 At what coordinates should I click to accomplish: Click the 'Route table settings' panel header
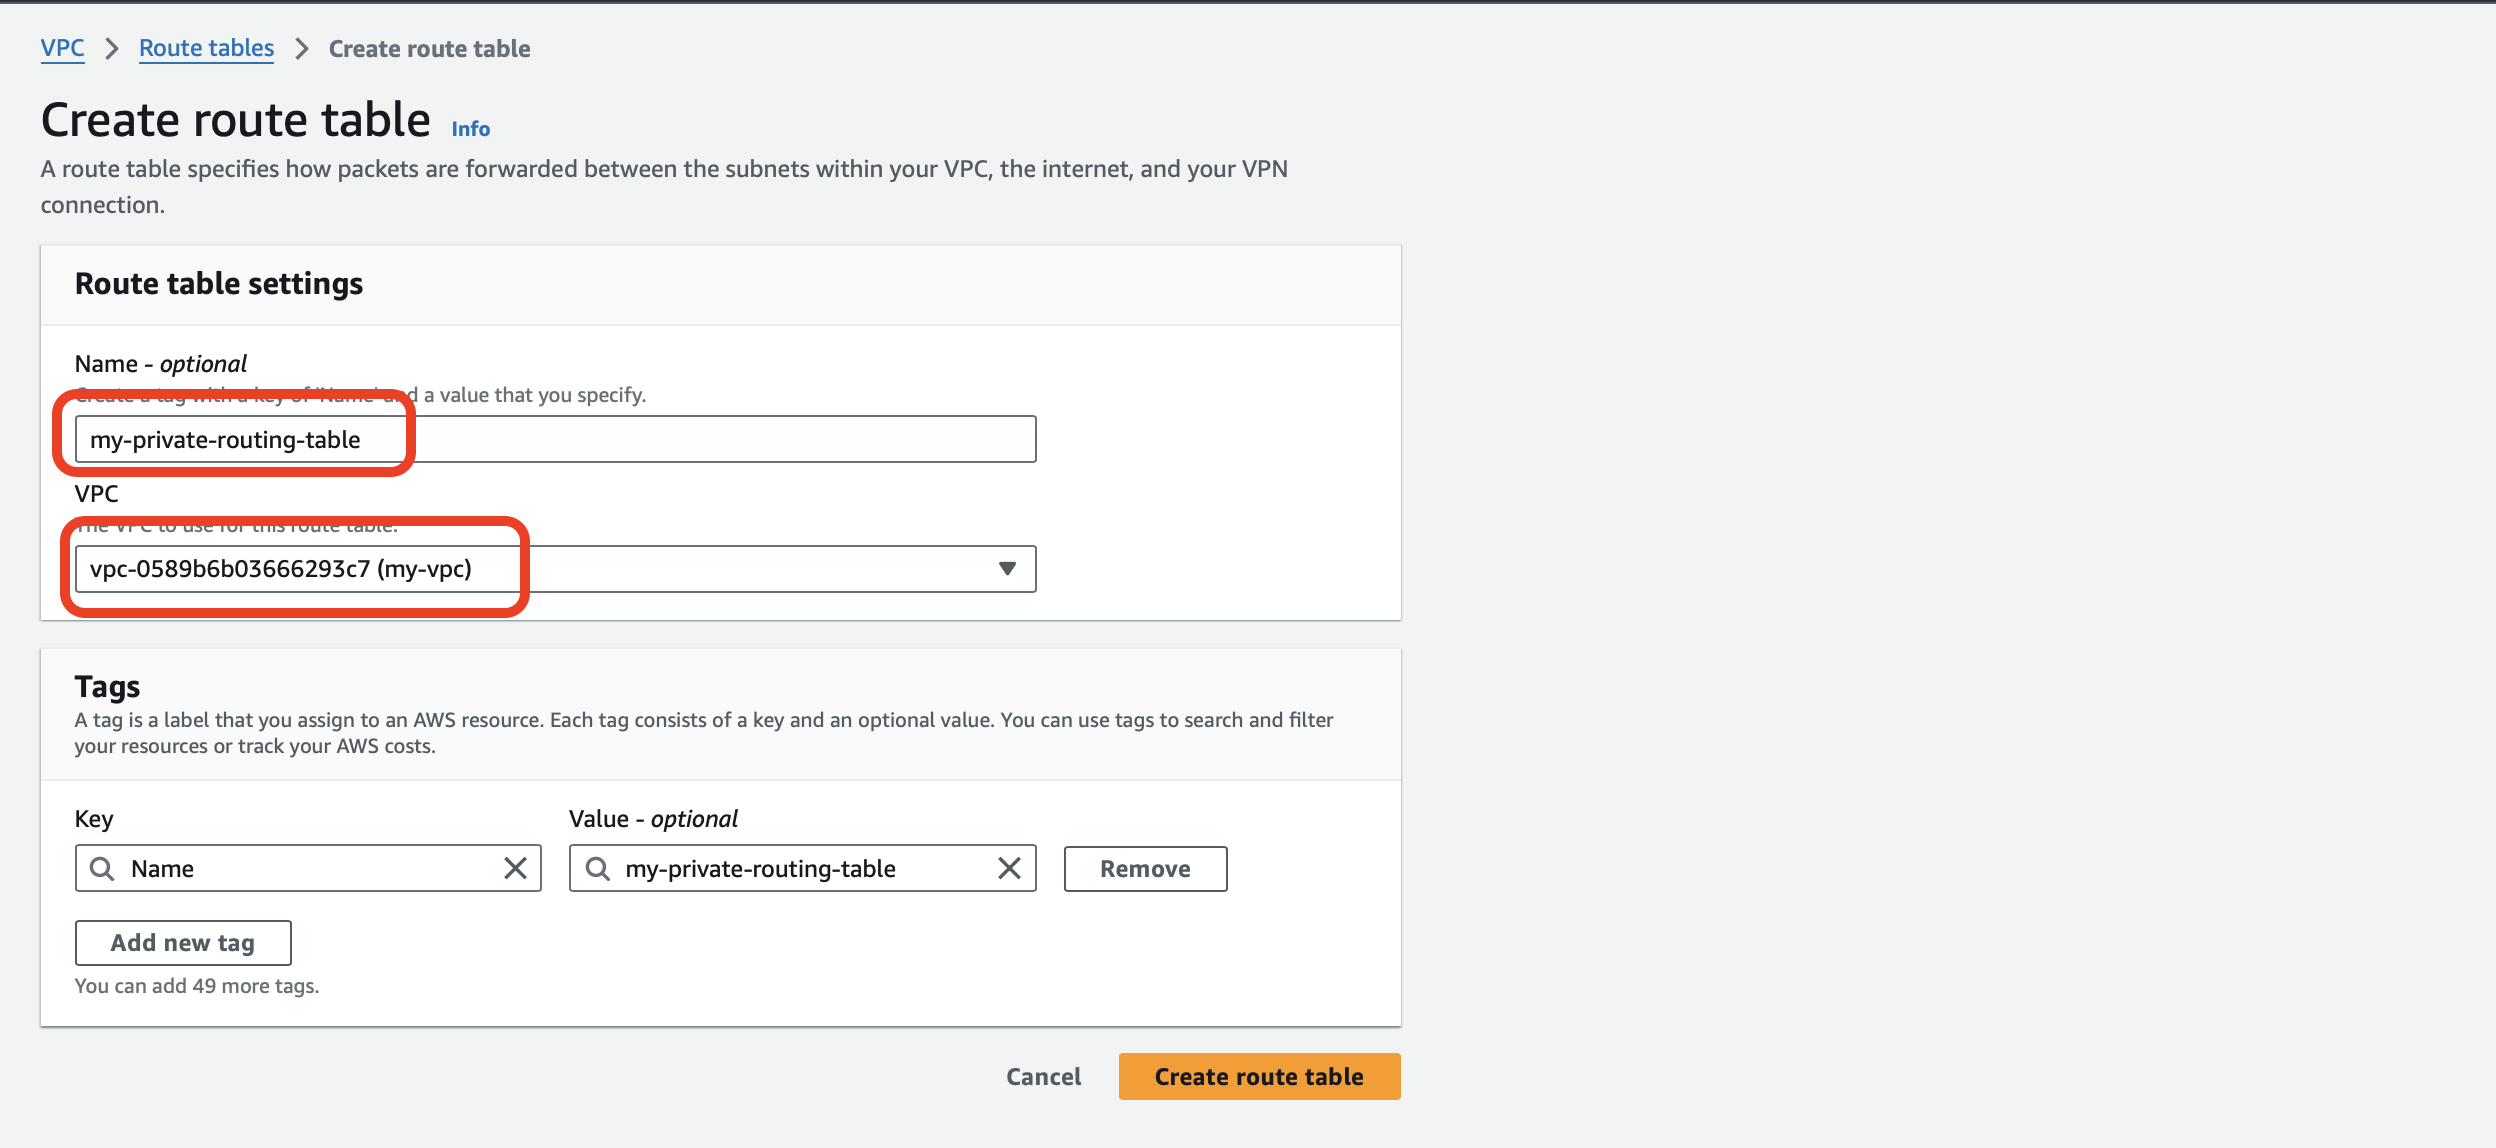tap(219, 284)
